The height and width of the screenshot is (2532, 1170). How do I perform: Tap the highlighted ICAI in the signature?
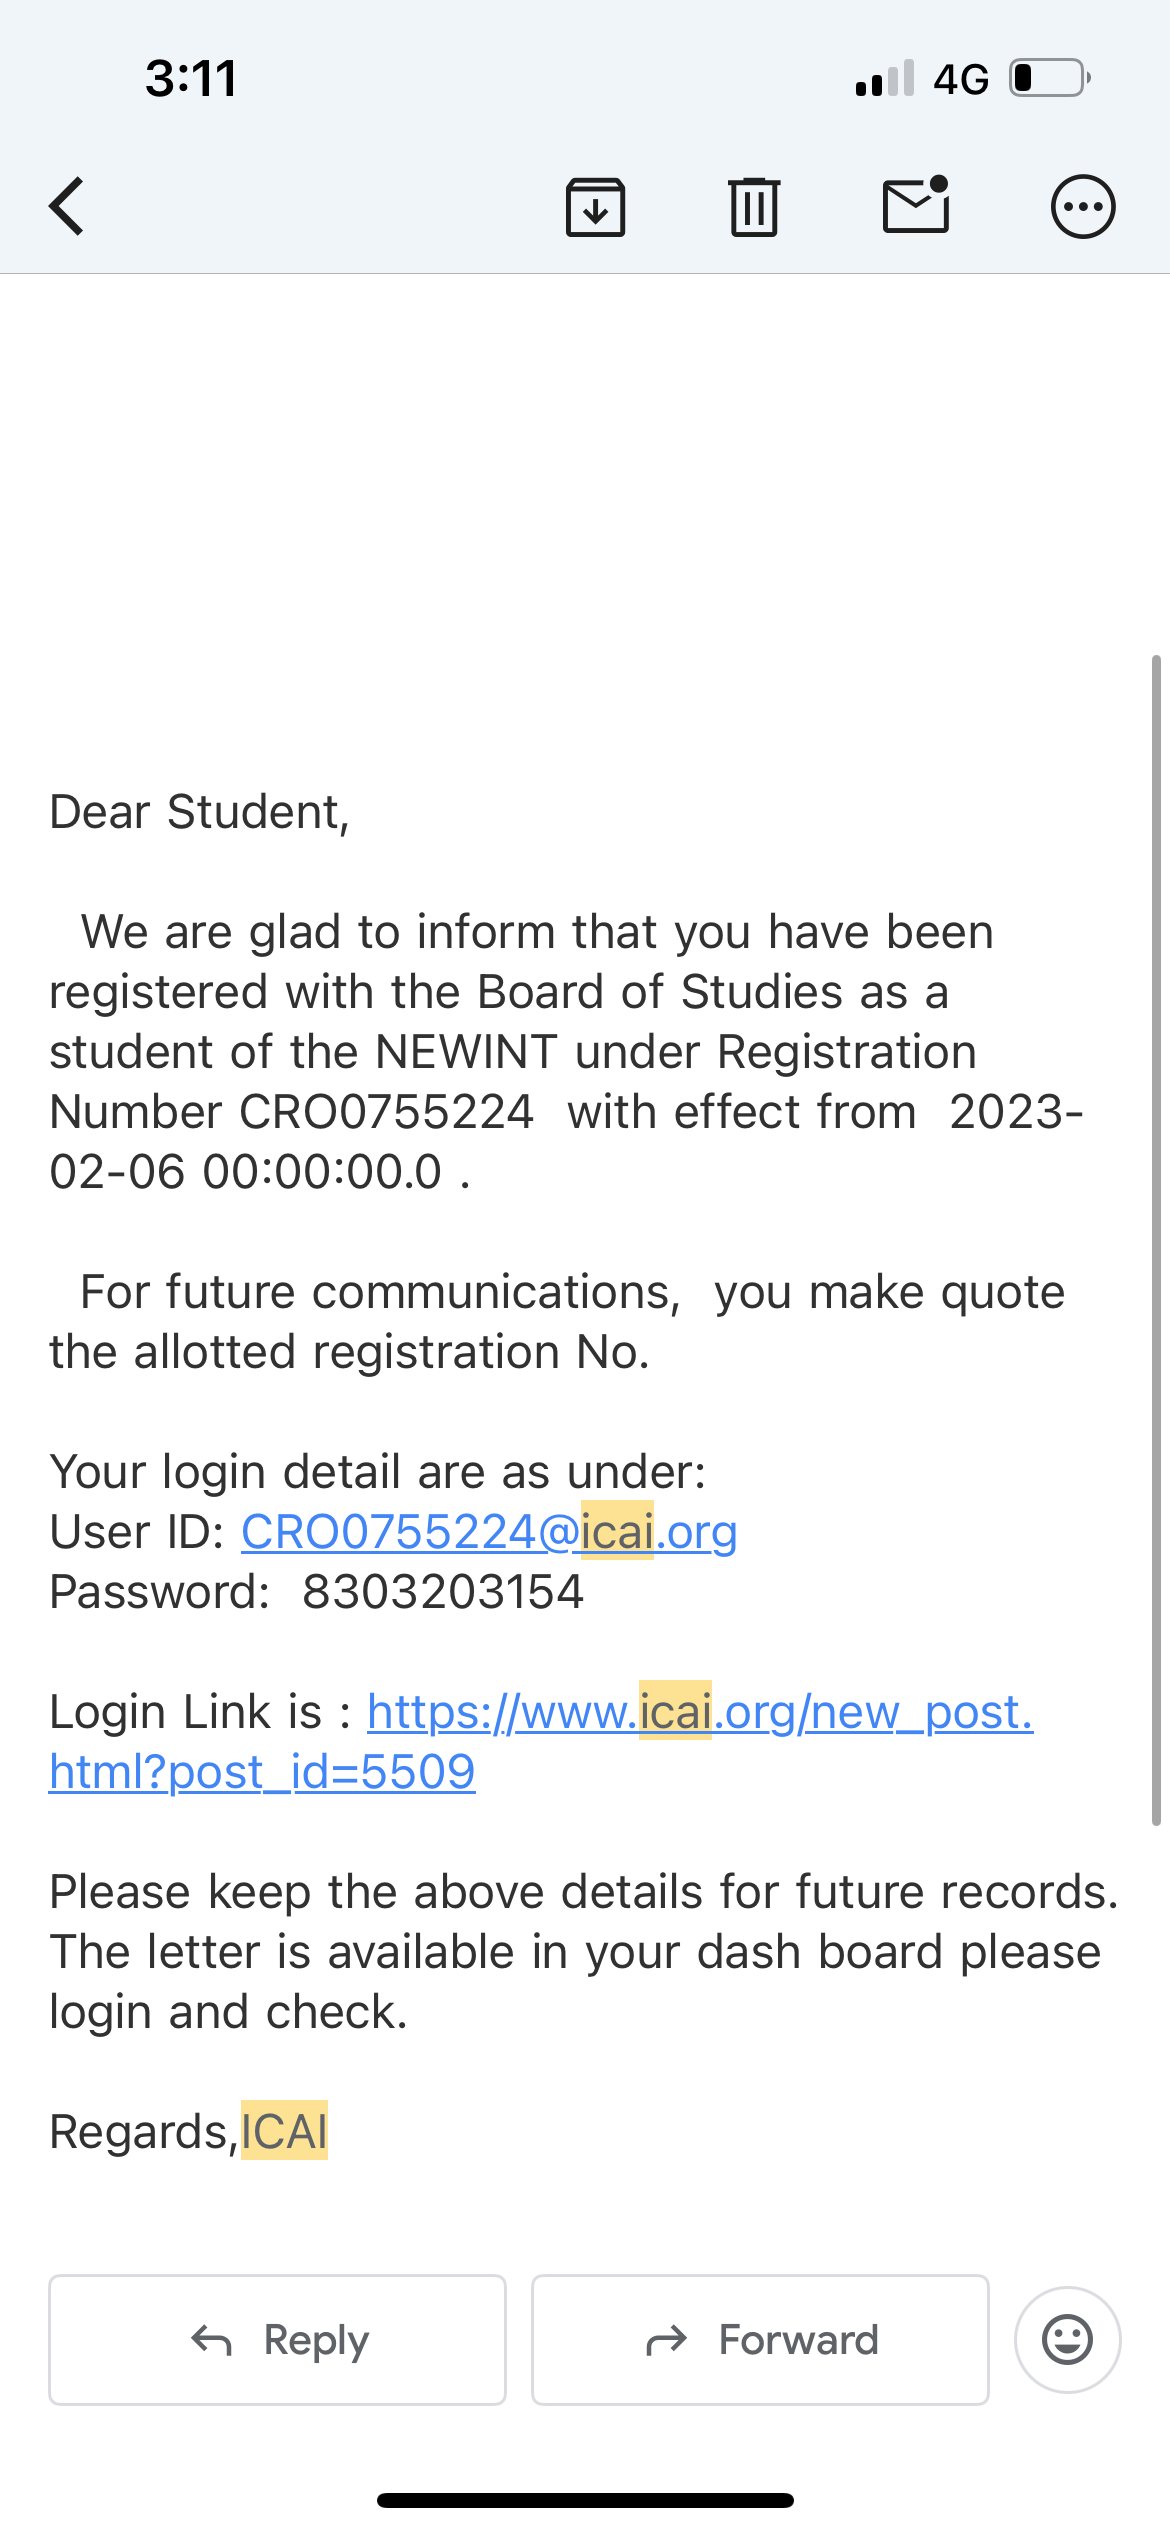pos(284,2132)
